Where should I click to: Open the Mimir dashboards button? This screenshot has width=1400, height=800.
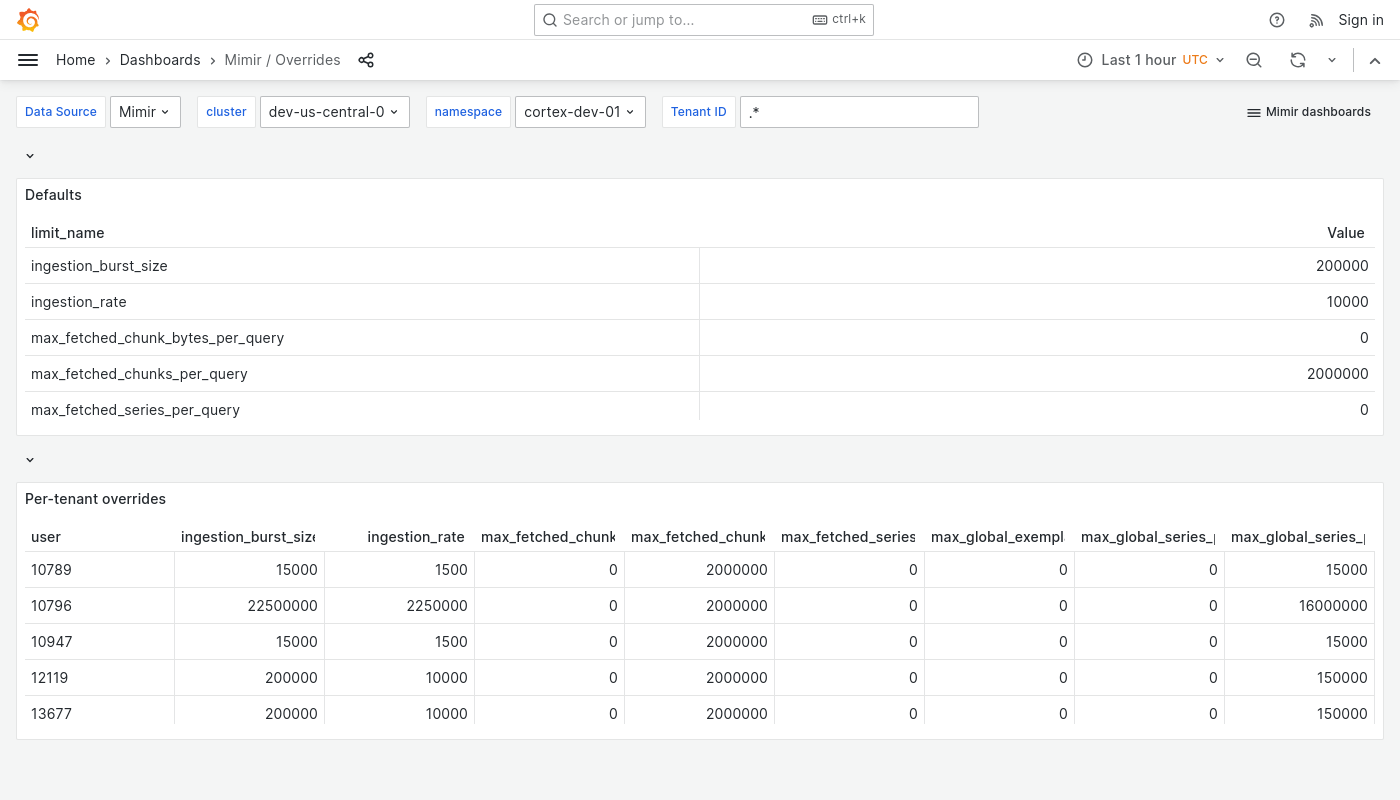[1308, 112]
